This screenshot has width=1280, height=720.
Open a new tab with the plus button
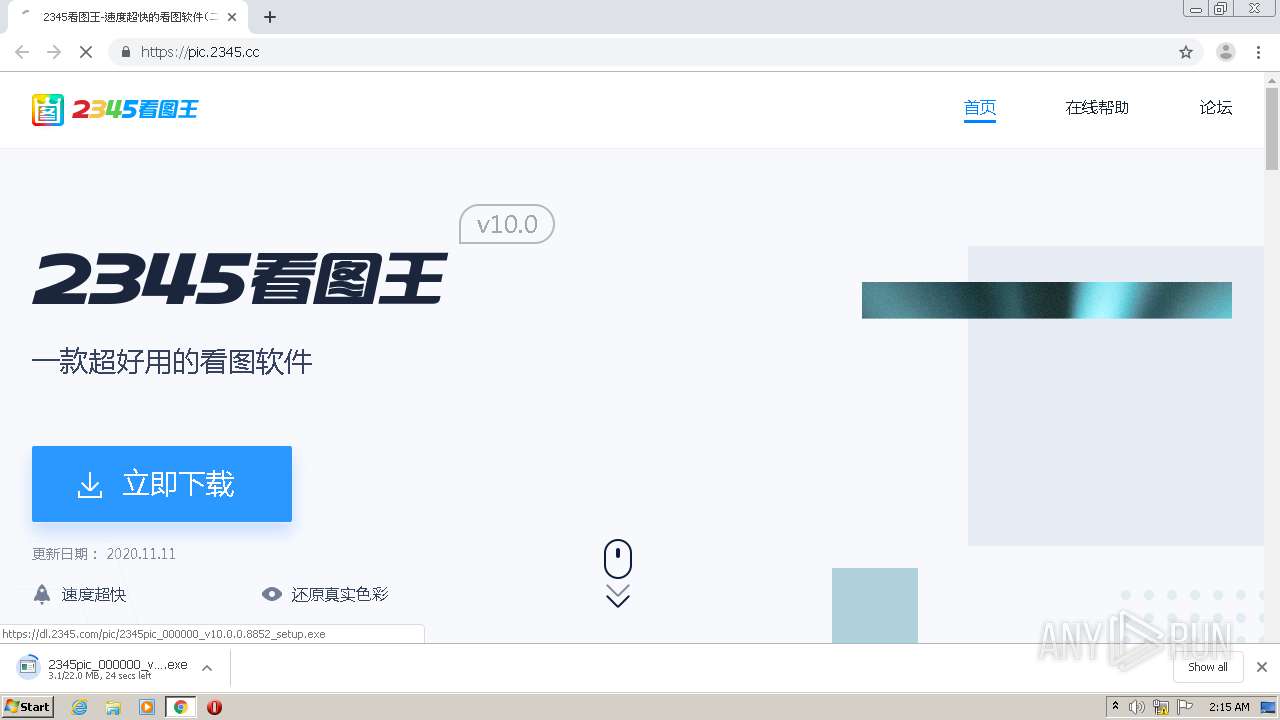point(270,17)
